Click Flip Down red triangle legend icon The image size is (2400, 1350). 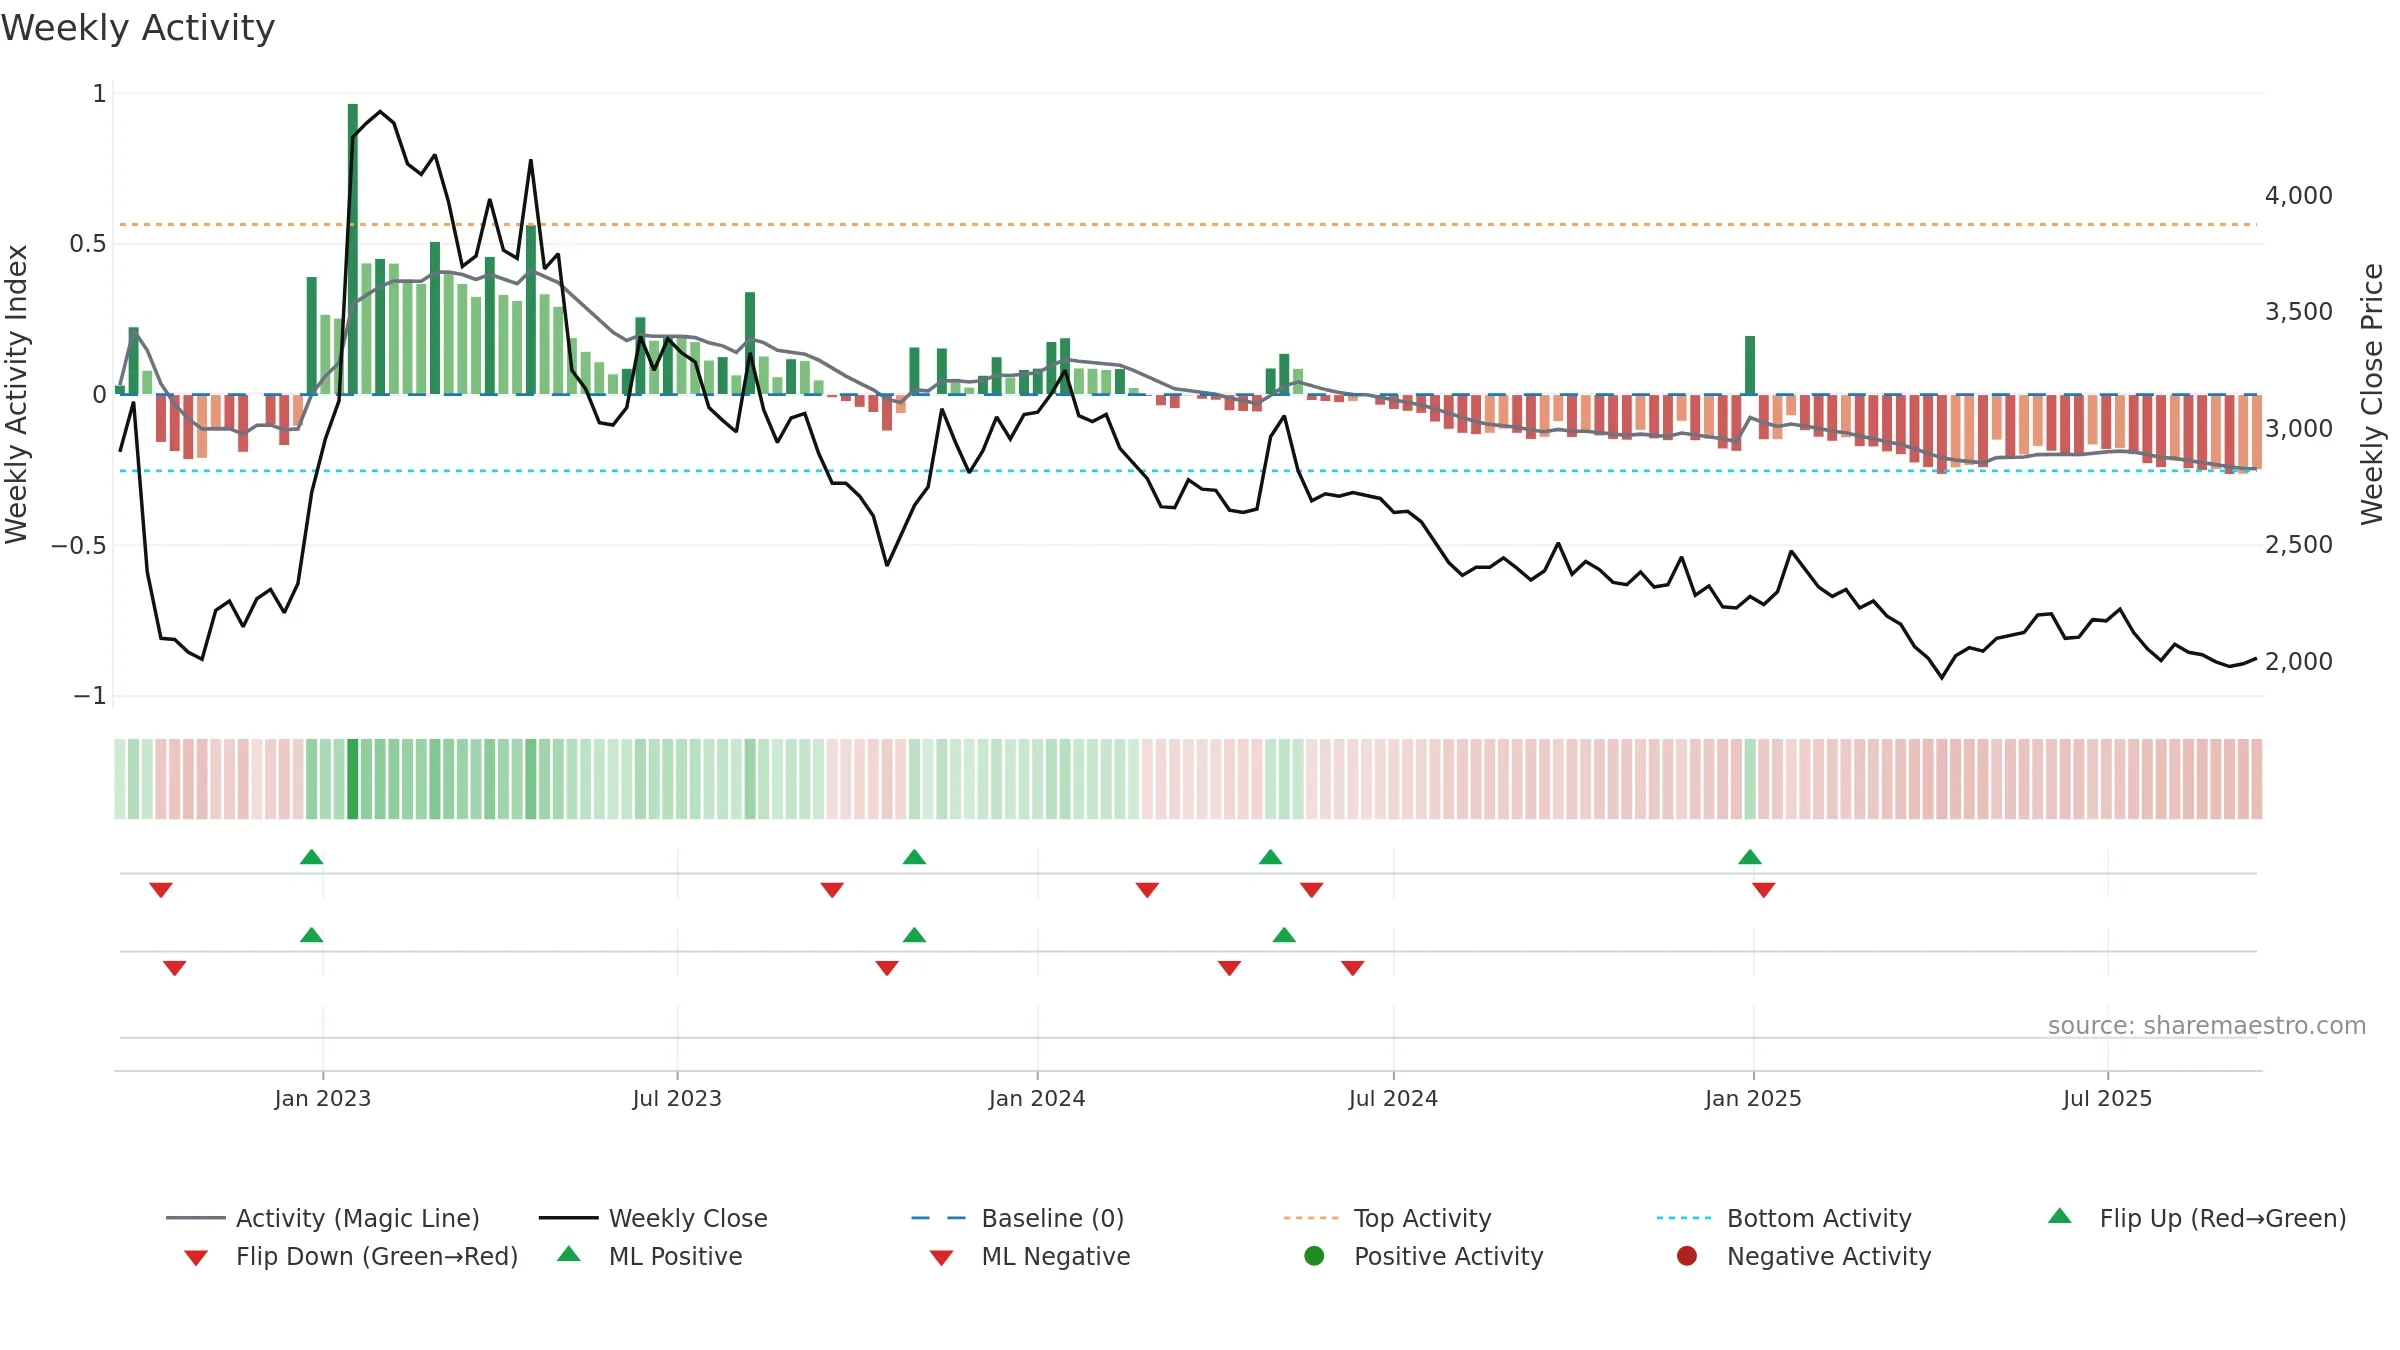click(196, 1257)
